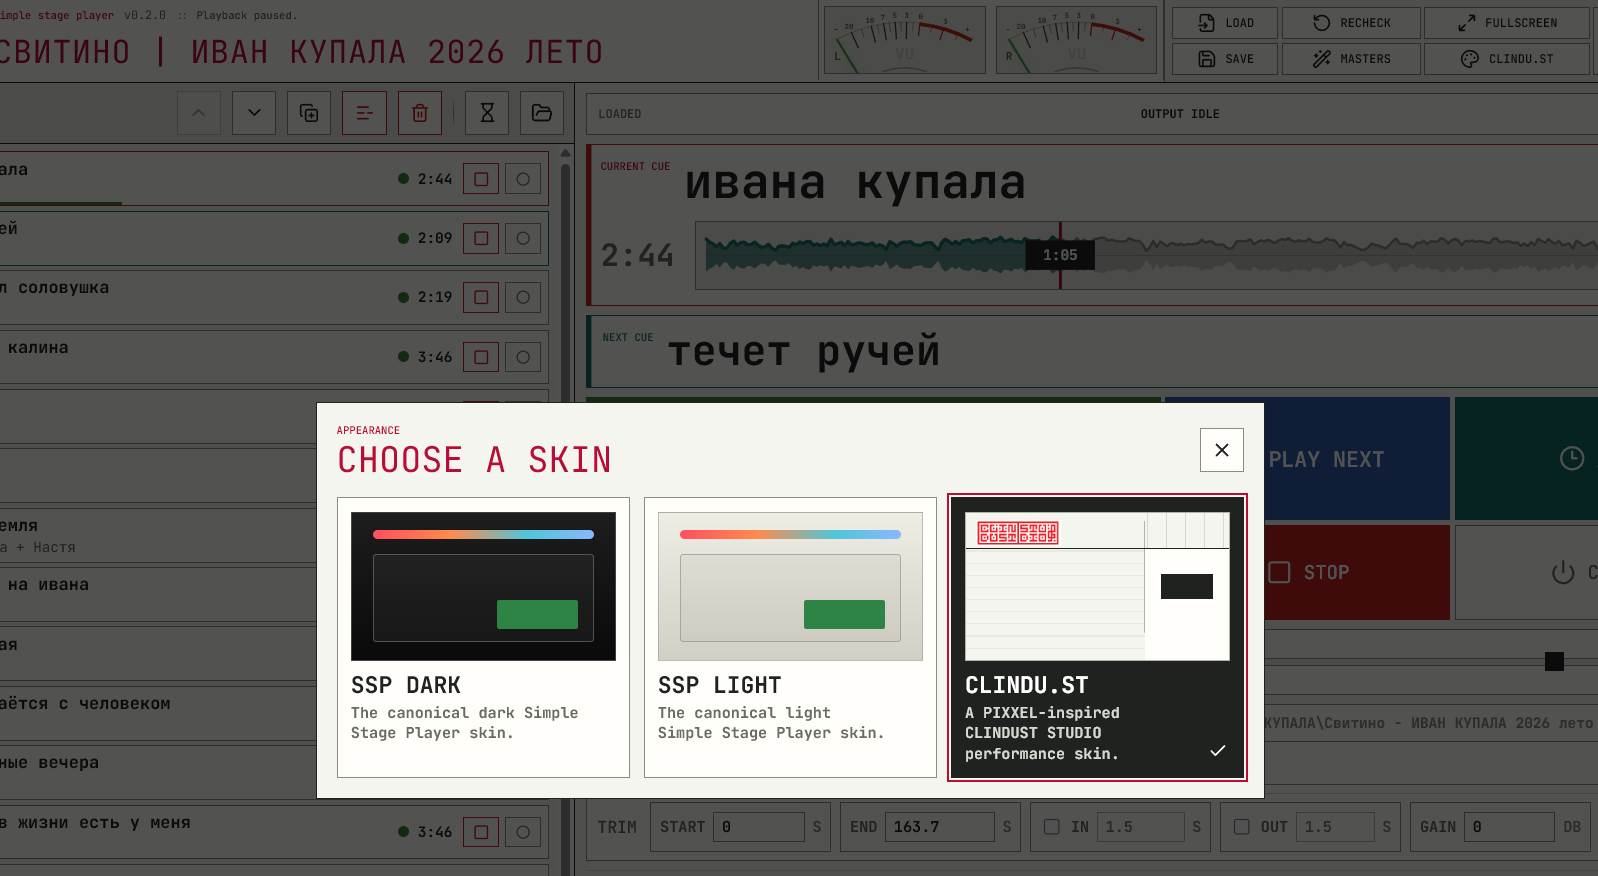Click red square on жизни есть у меня row
The width and height of the screenshot is (1598, 876).
click(x=481, y=832)
